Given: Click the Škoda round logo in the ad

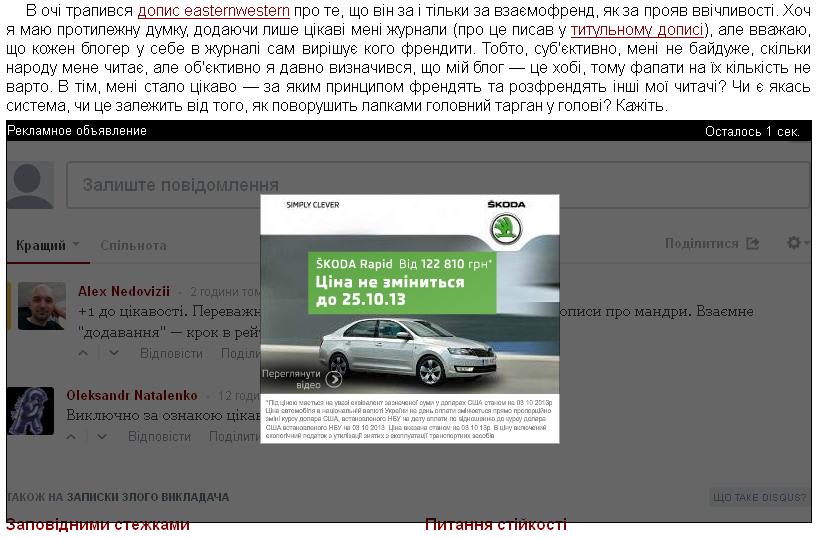Looking at the screenshot, I should [x=506, y=228].
